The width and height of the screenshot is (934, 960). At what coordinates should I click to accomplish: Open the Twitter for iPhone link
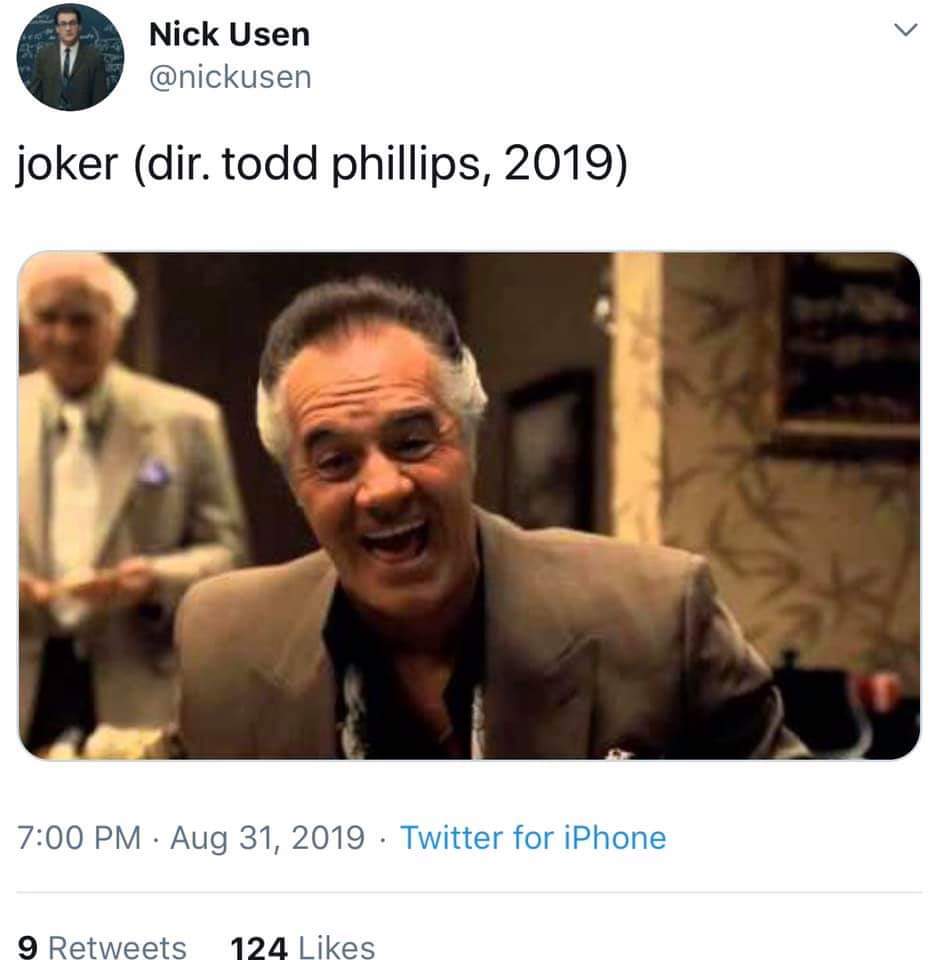pyautogui.click(x=533, y=838)
